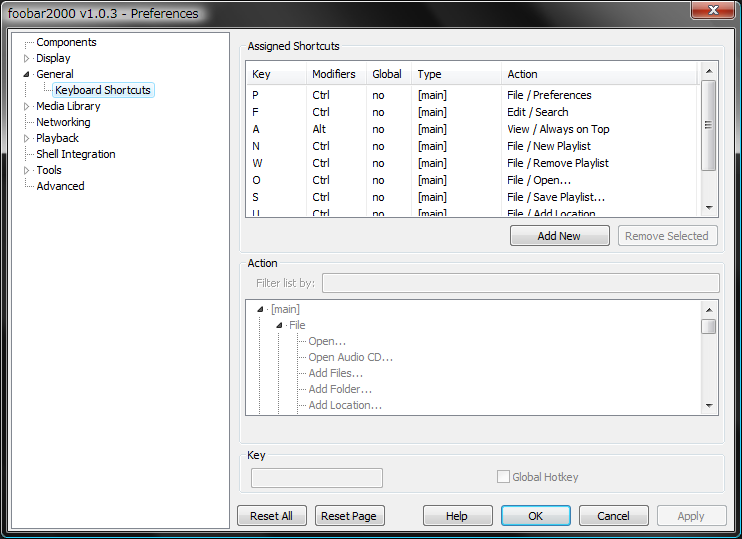The width and height of the screenshot is (742, 539).
Task: Choose Open Audio CD… action
Action: (x=351, y=357)
